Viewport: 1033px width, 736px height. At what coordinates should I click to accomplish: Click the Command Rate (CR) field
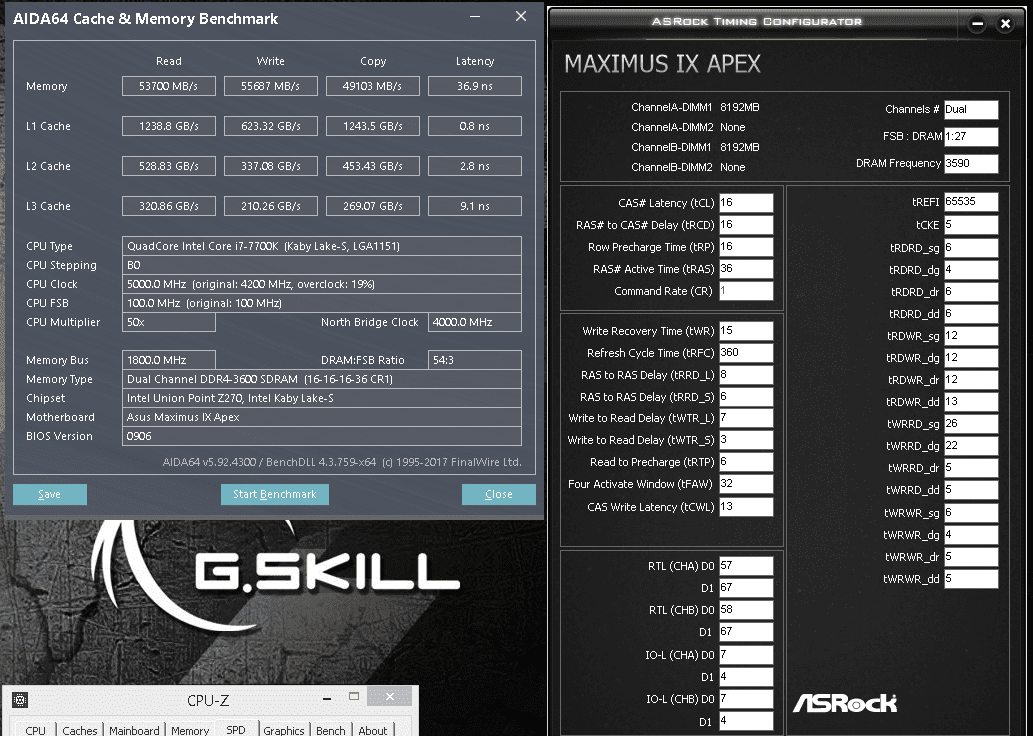(746, 291)
